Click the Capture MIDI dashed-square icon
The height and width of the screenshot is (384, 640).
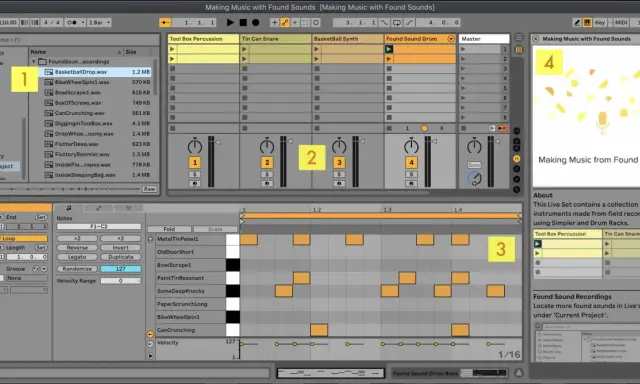[305, 22]
